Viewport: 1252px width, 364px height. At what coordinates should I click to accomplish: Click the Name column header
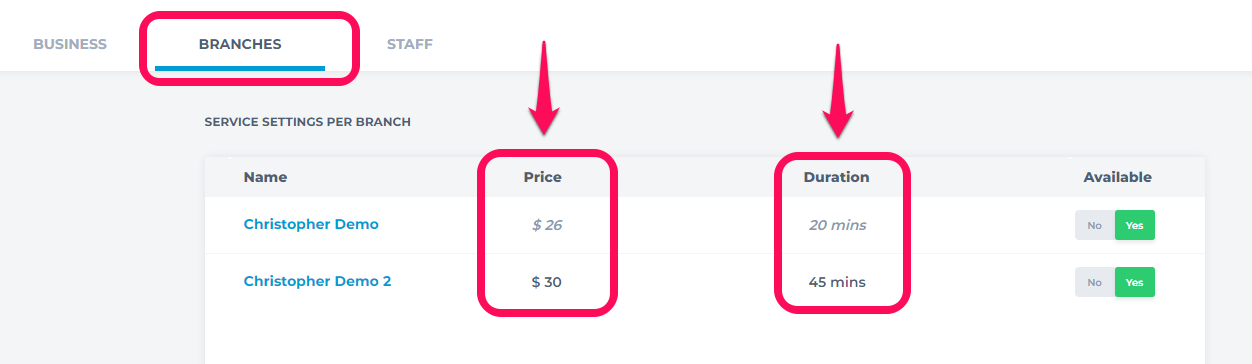[265, 177]
